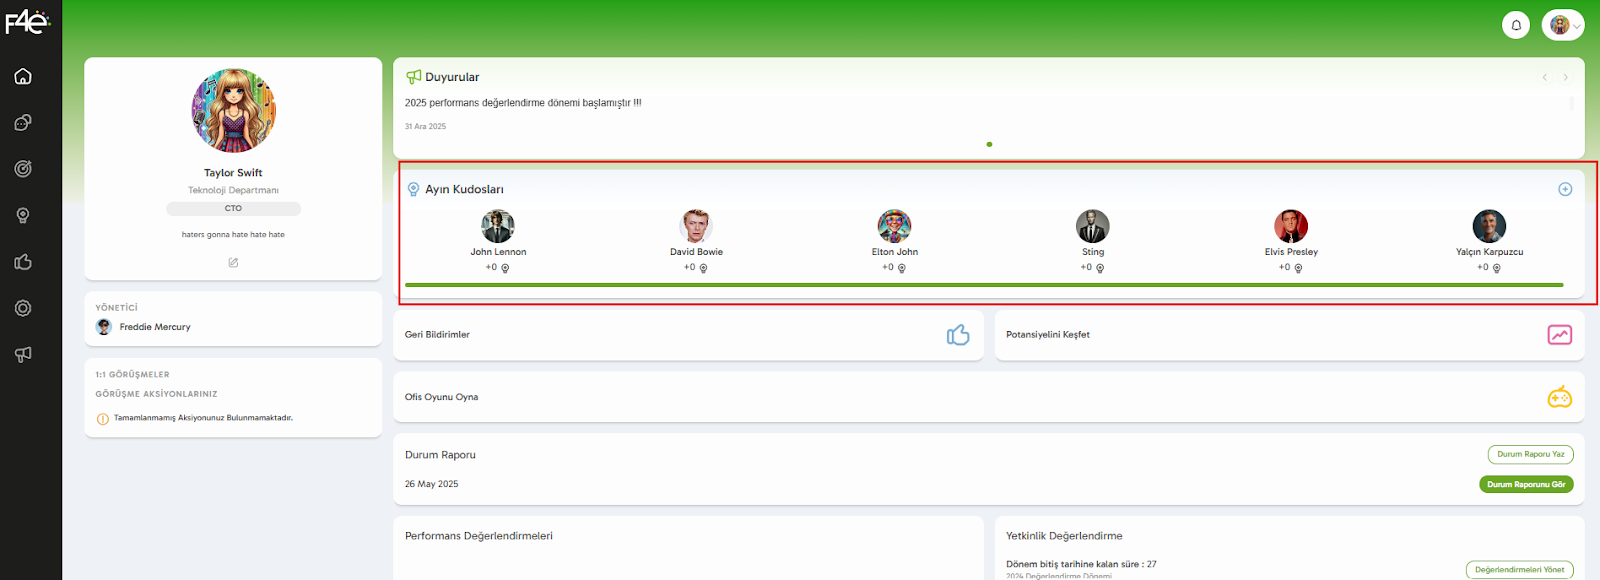Go to previous announcement arrow
Screen dimensions: 1600x580
tap(1544, 77)
